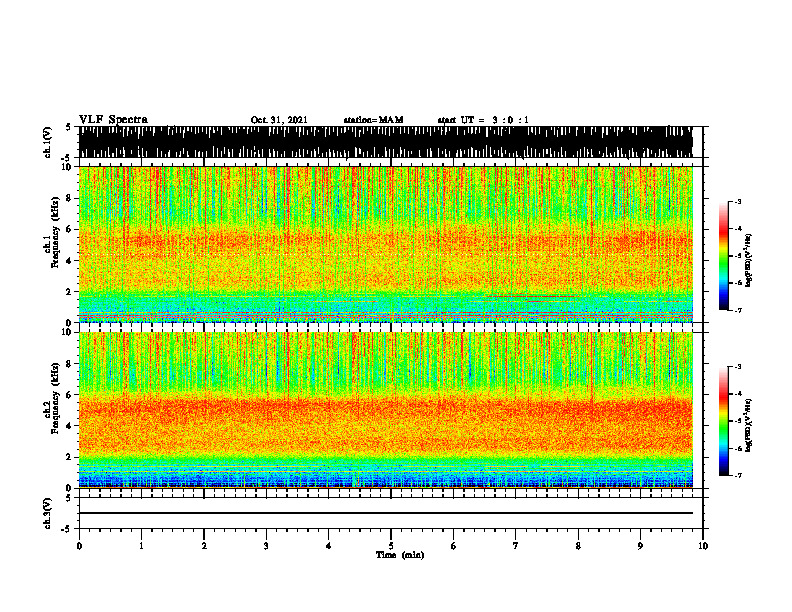Click time axis tick label "0"
This screenshot has width=792, height=612.
click(79, 546)
